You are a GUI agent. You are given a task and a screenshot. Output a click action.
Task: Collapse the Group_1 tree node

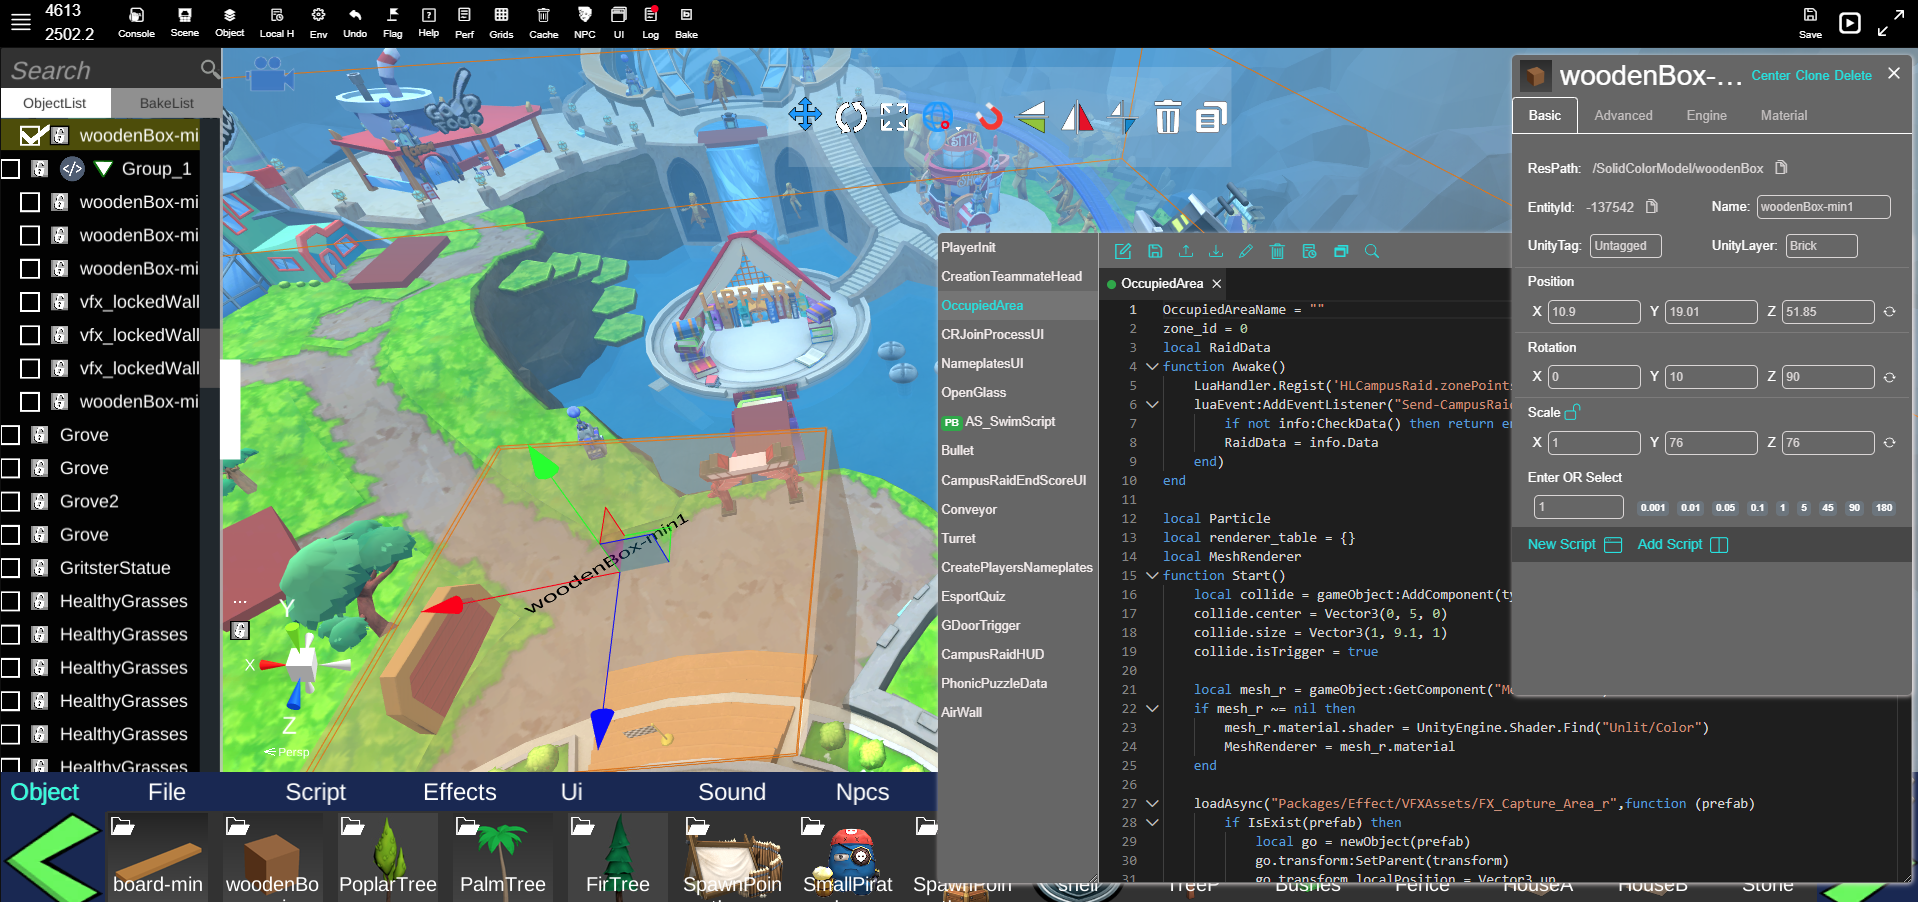[103, 169]
